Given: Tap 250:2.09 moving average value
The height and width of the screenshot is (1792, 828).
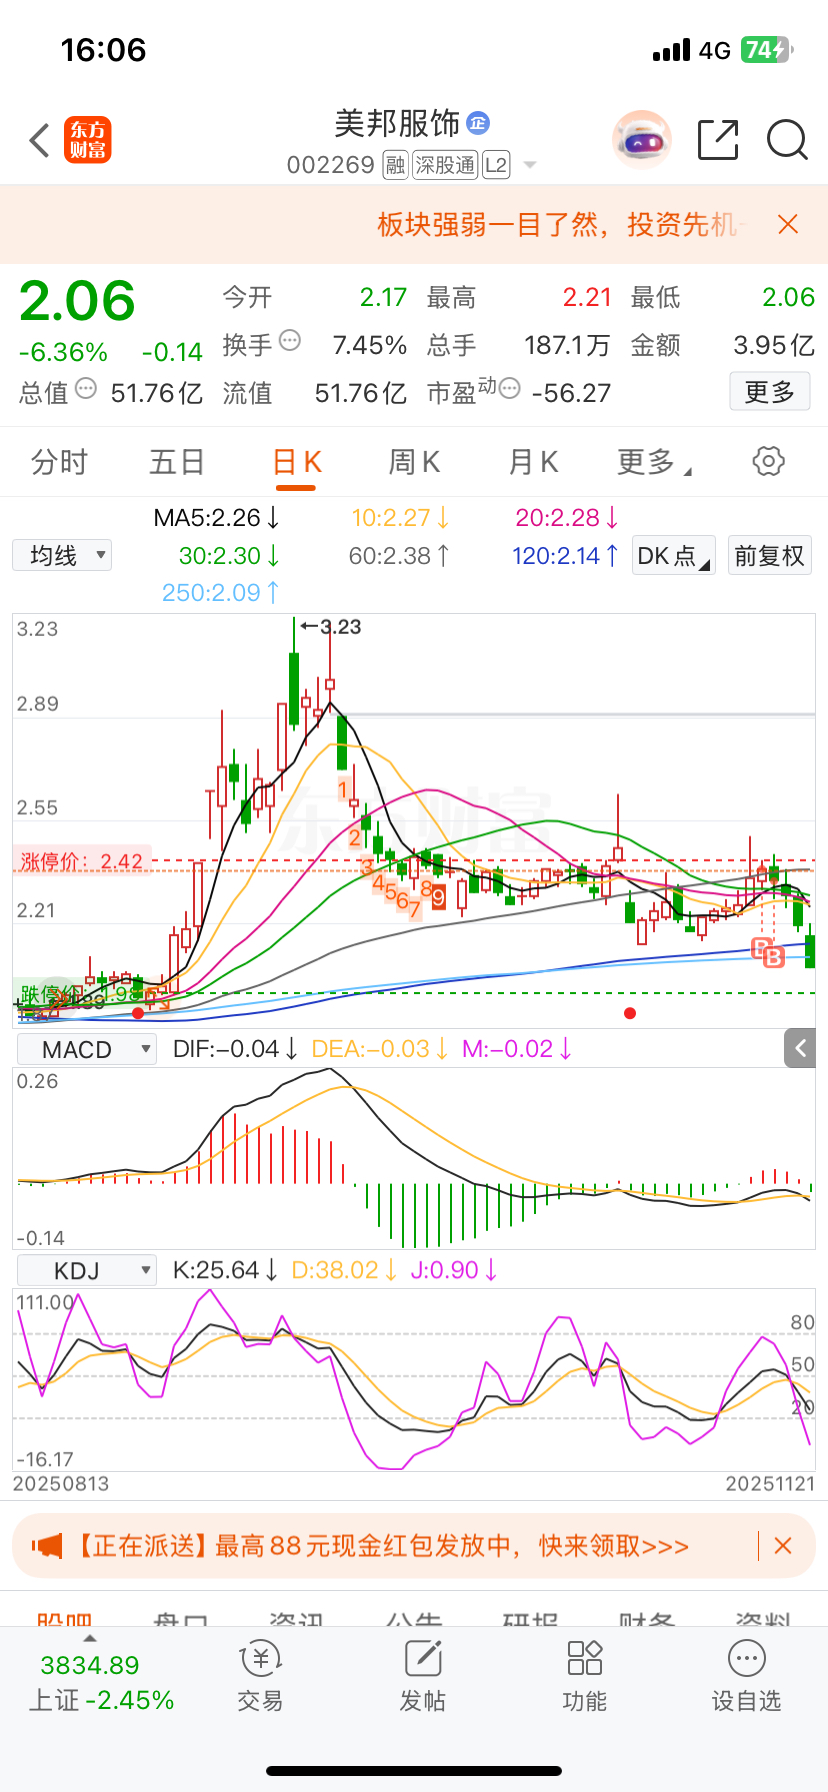Looking at the screenshot, I should click(x=221, y=593).
